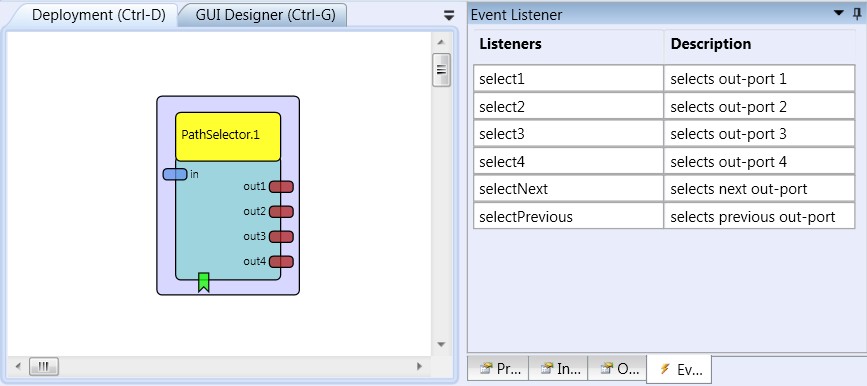Click the Description column header
867x386 pixels.
(x=759, y=44)
